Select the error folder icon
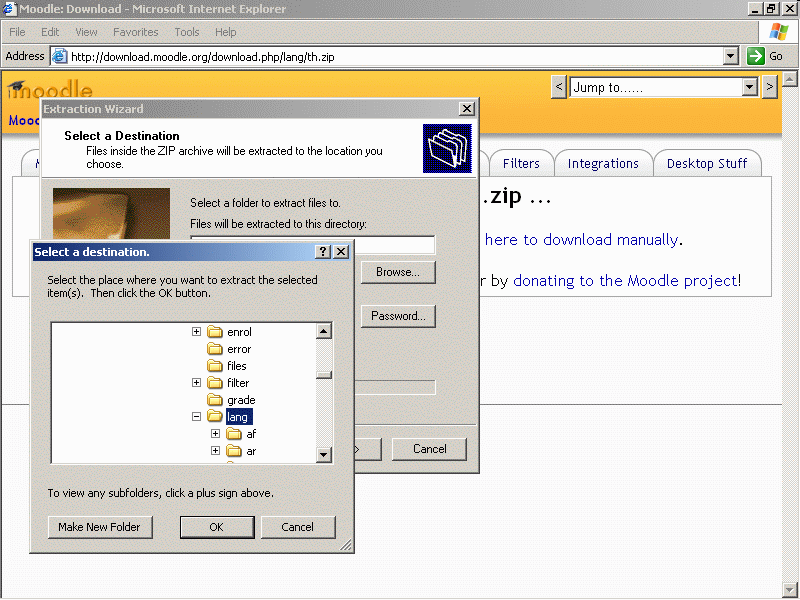This screenshot has width=800, height=600. coord(215,349)
